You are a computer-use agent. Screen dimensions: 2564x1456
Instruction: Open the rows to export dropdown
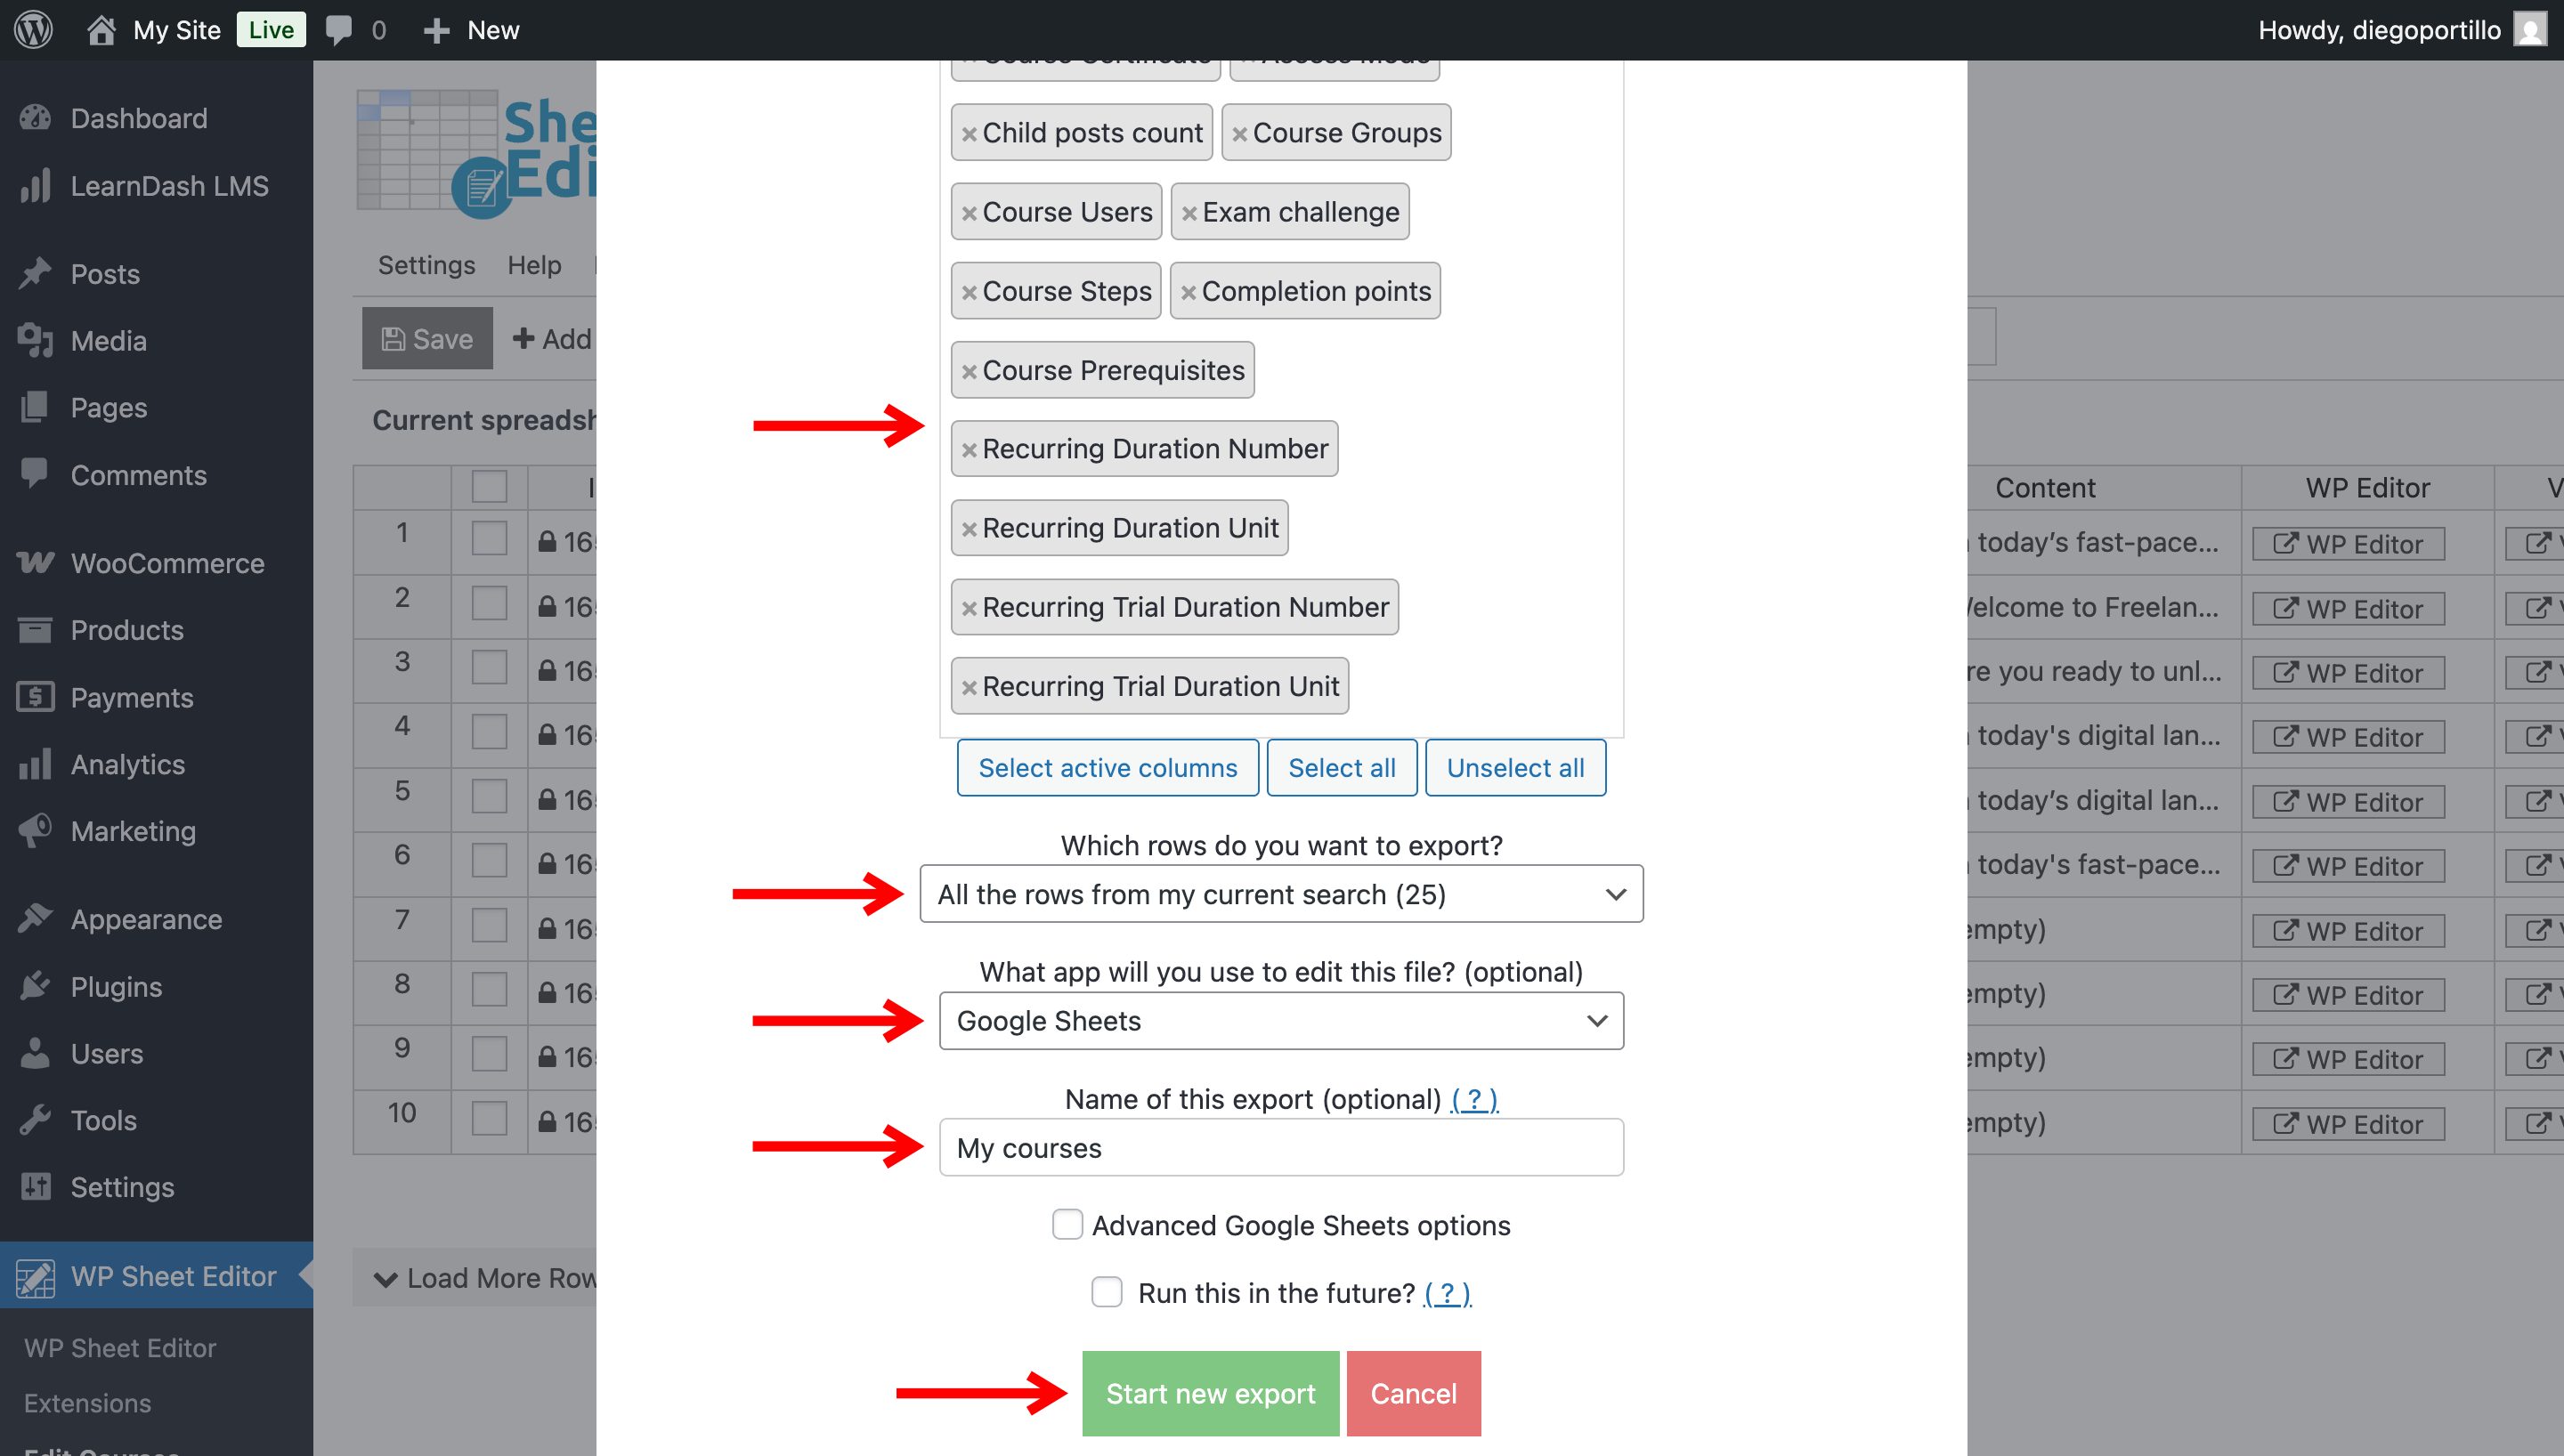[x=1280, y=893]
